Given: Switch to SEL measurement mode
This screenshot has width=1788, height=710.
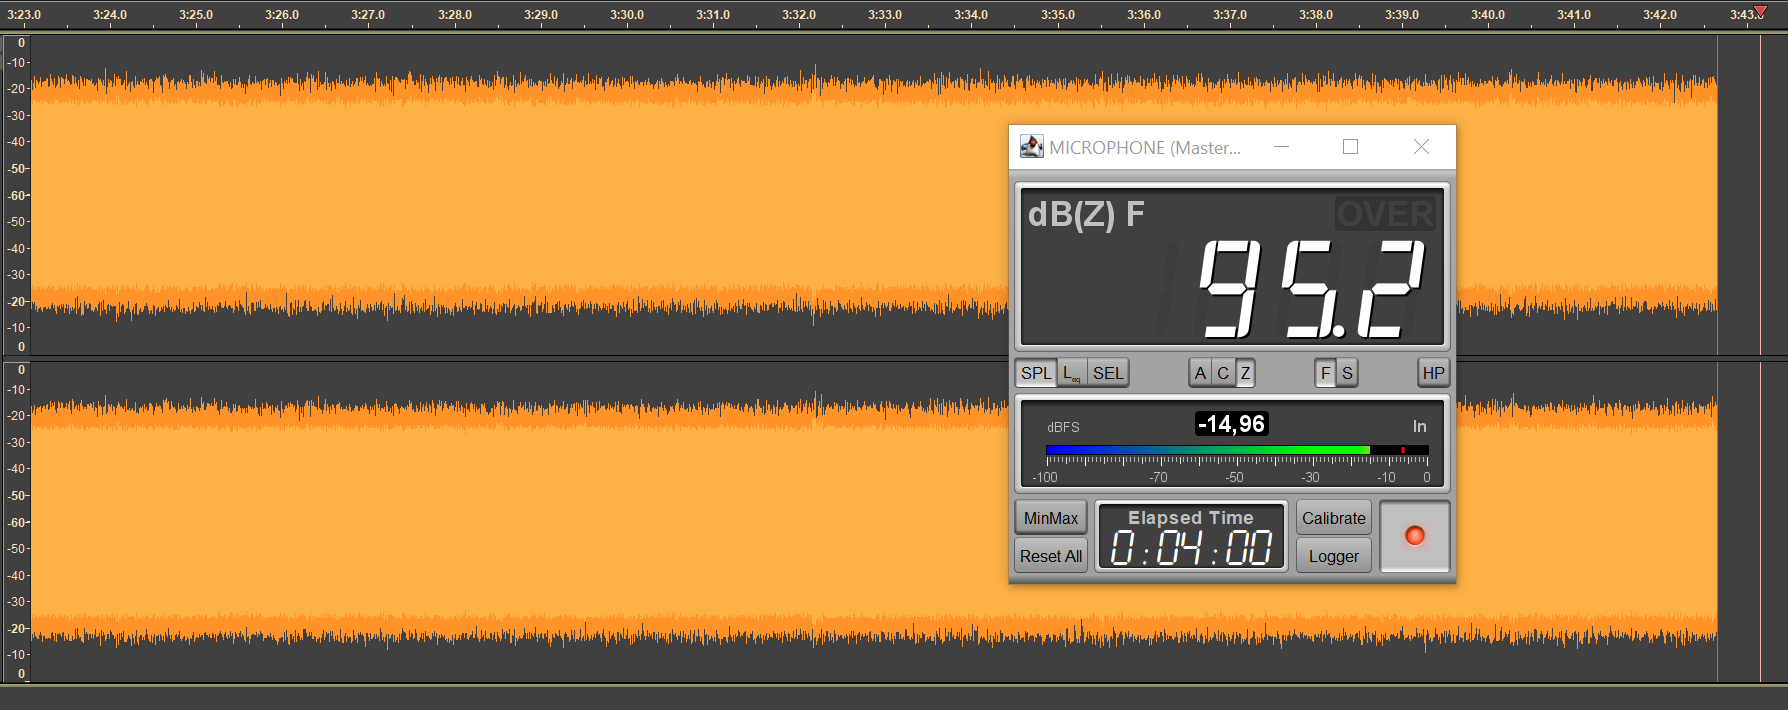Looking at the screenshot, I should click(x=1108, y=373).
